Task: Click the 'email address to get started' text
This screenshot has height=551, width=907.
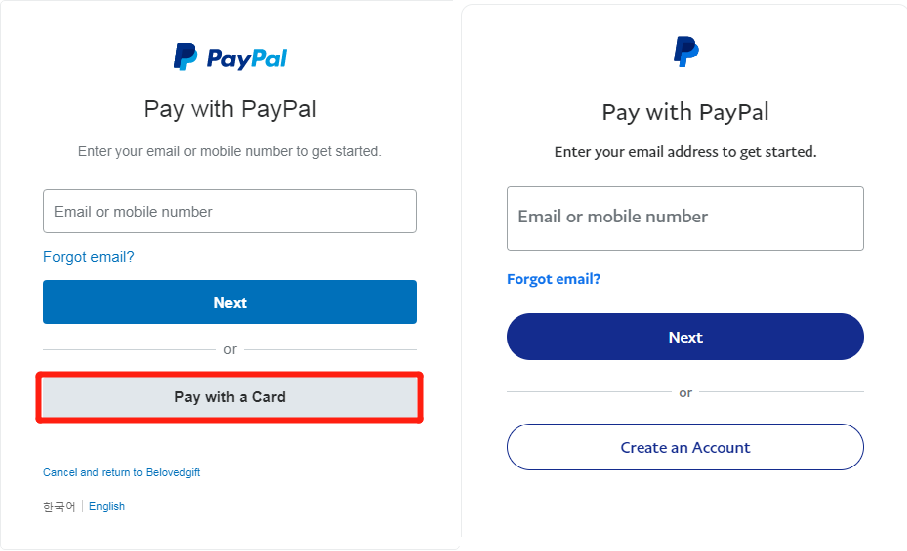Action: click(685, 152)
